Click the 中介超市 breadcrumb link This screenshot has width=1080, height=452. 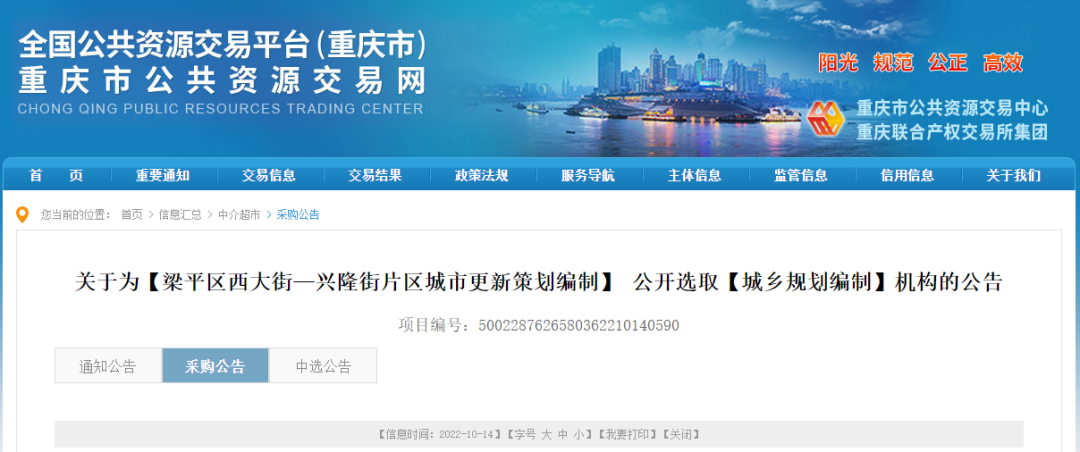click(240, 215)
